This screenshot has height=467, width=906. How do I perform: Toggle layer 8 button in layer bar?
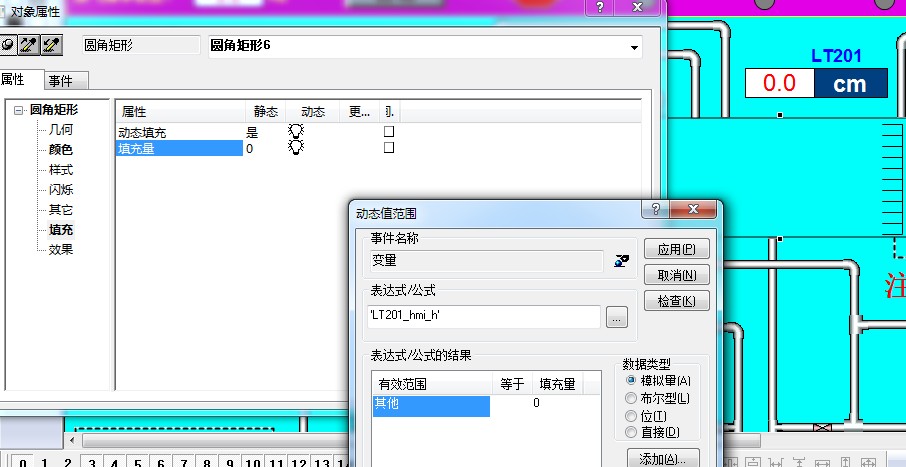[x=207, y=463]
